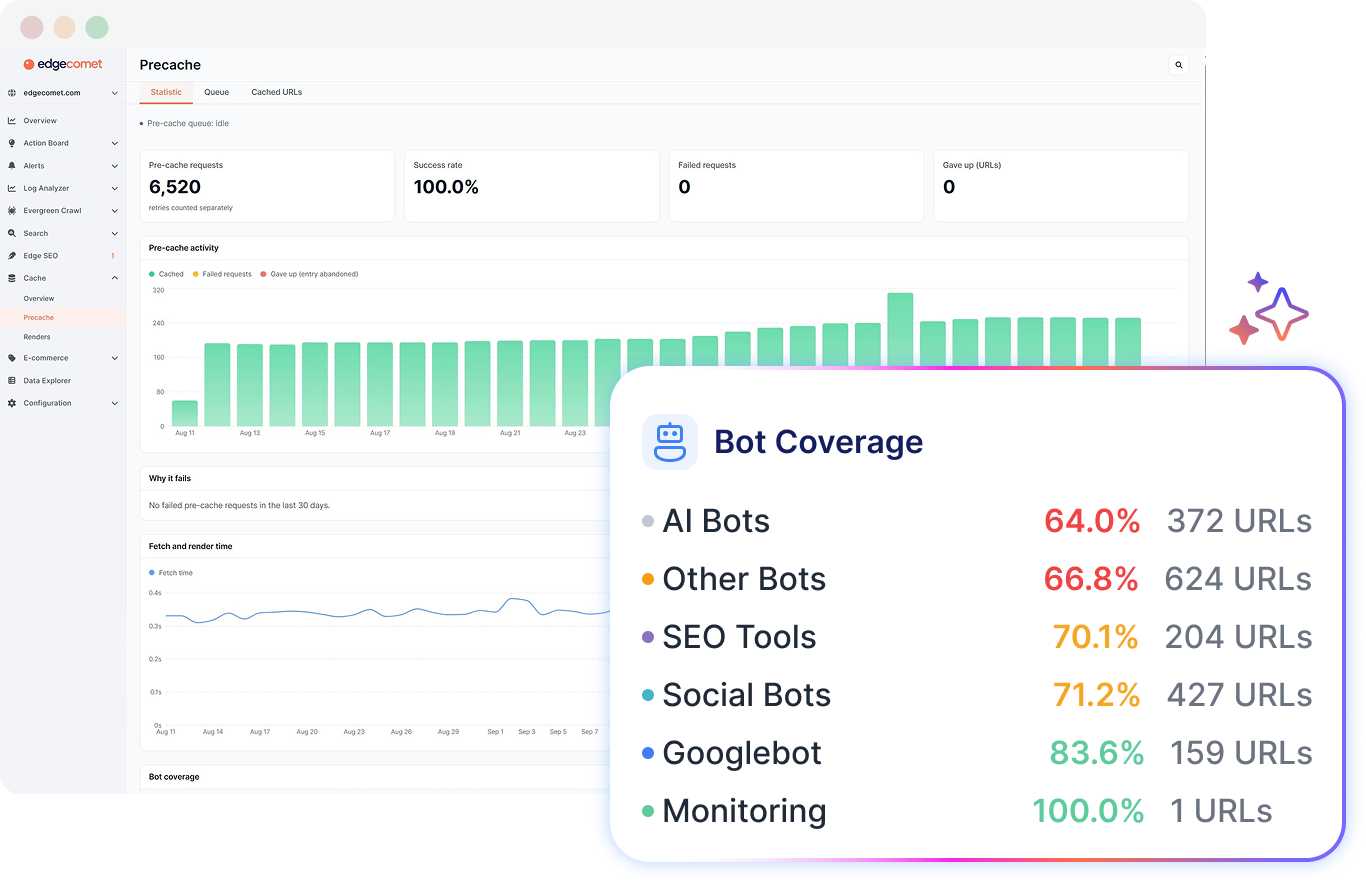The width and height of the screenshot is (1366, 883).
Task: Click the 64.0% AI Bots percentage
Action: click(1092, 521)
